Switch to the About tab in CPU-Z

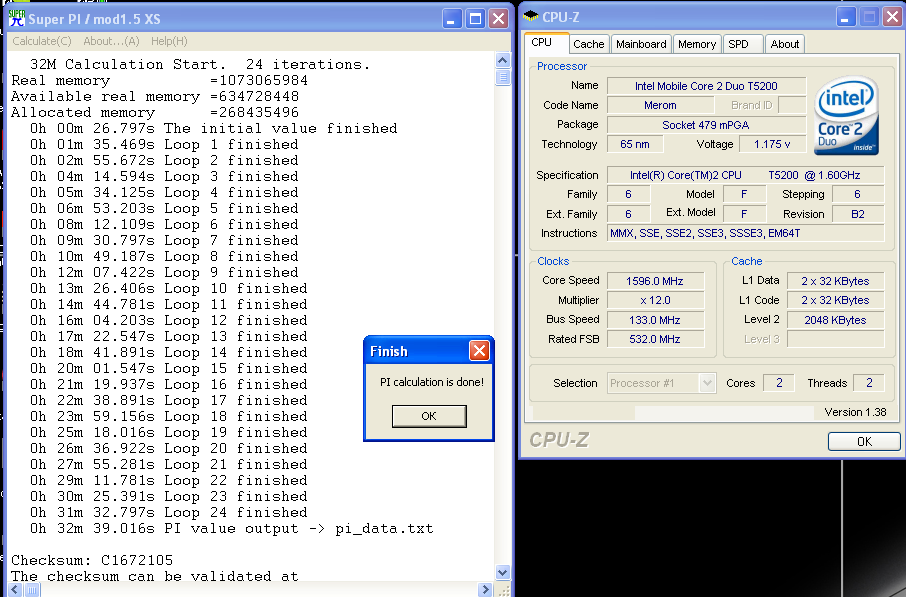785,44
